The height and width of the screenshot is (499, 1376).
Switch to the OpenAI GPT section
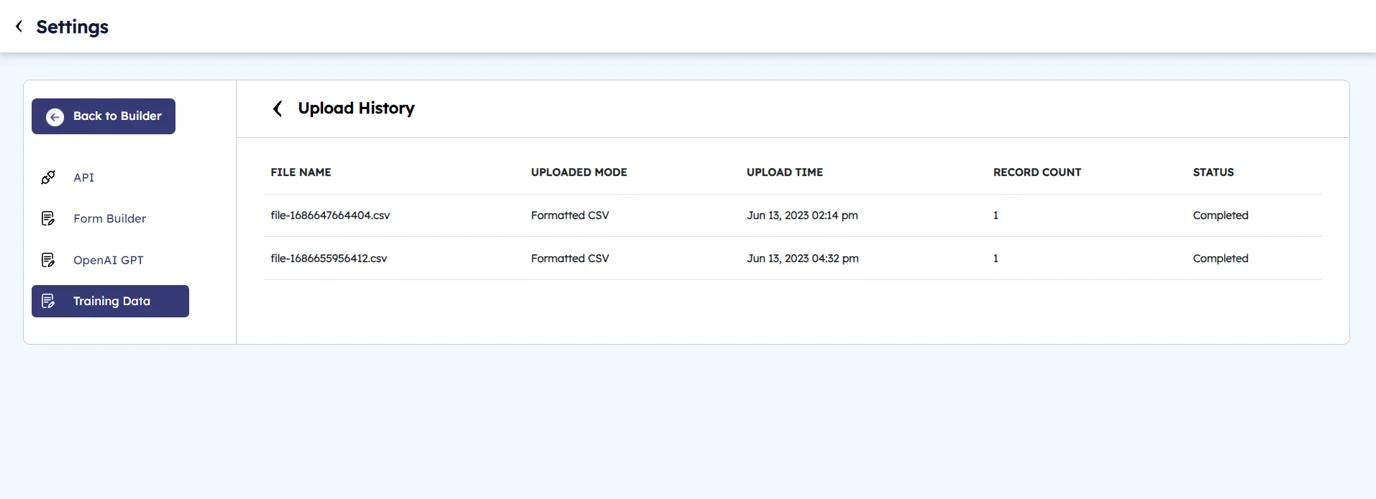click(x=108, y=260)
